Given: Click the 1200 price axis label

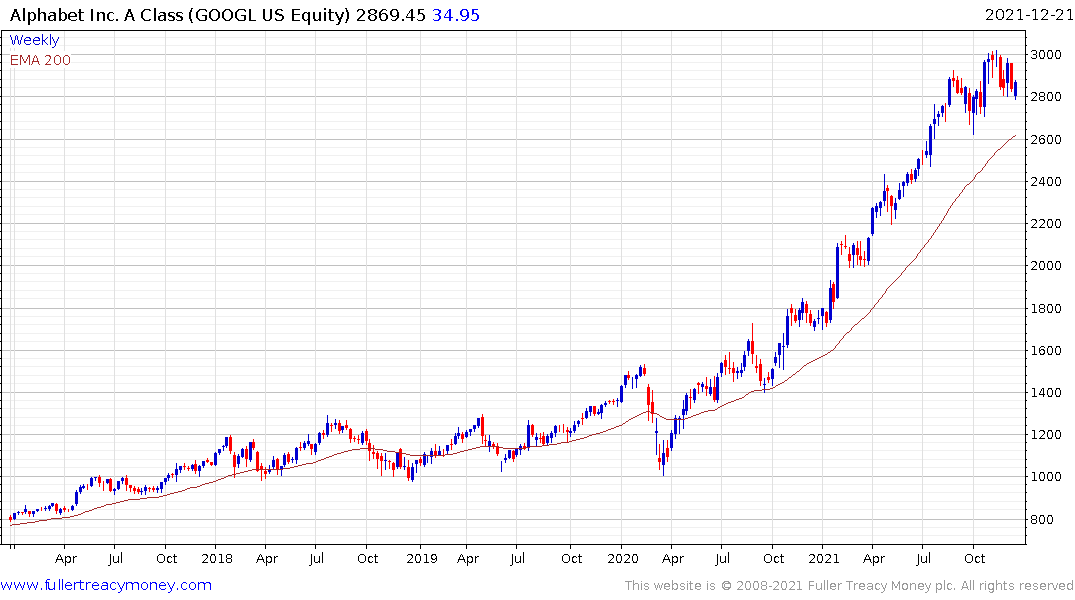Looking at the screenshot, I should (1046, 435).
